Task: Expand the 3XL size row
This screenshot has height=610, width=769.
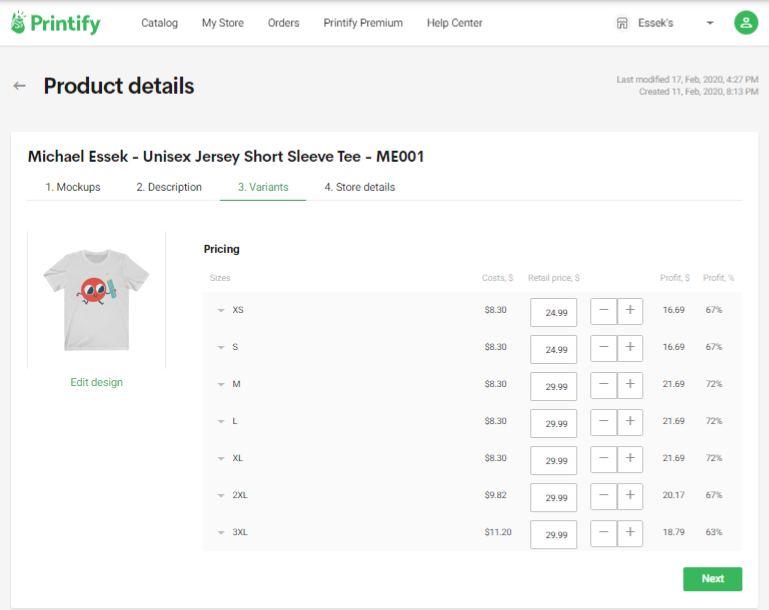Action: (x=221, y=533)
